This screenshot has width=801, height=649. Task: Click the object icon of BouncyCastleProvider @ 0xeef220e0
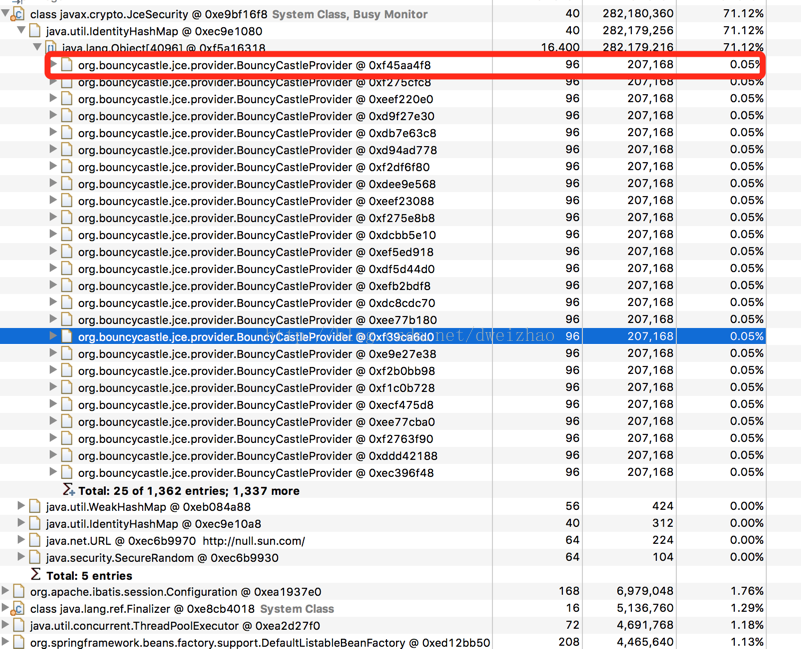tap(66, 99)
